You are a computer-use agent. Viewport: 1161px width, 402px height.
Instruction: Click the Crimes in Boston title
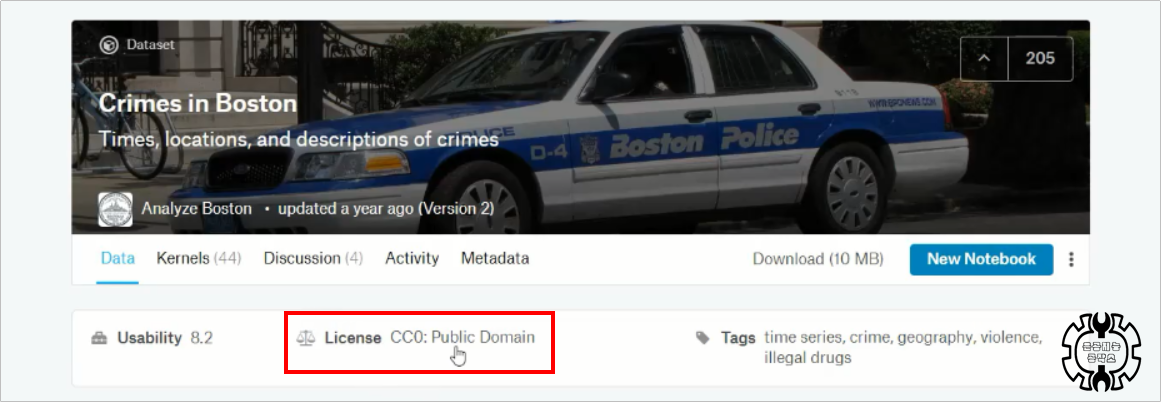pyautogui.click(x=197, y=103)
